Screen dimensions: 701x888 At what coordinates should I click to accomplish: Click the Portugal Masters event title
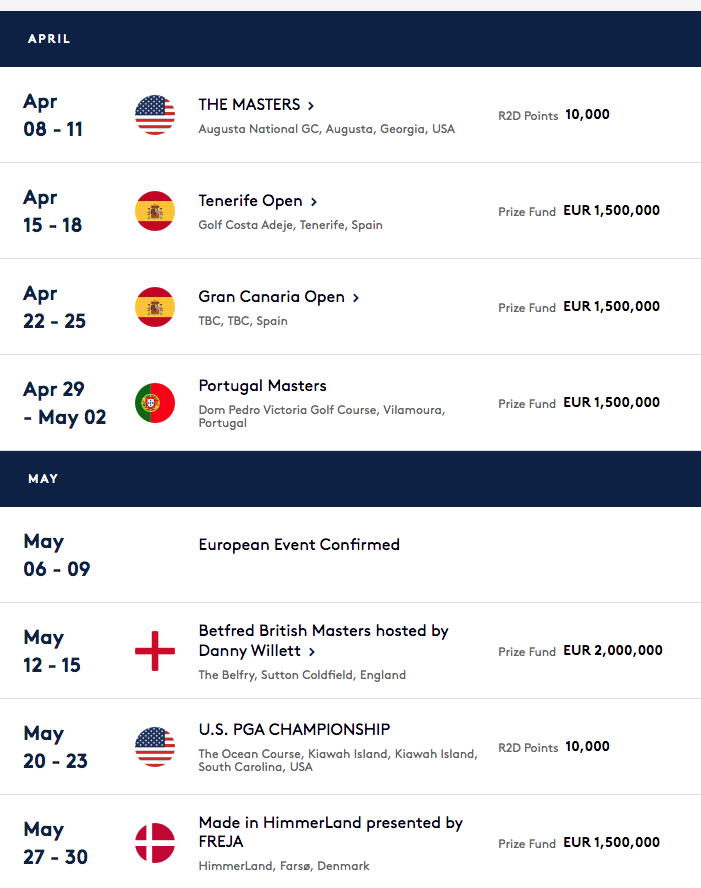(262, 386)
